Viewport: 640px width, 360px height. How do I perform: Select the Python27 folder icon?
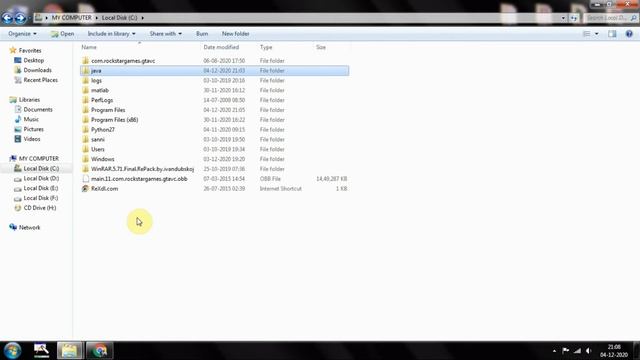point(85,129)
